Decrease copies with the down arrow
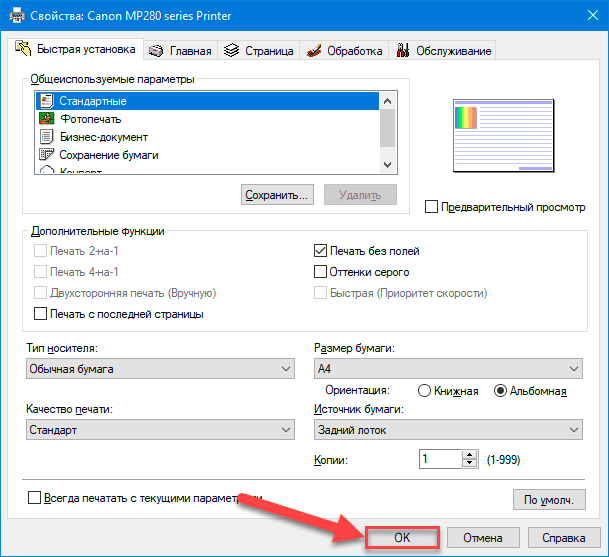This screenshot has width=609, height=557. click(x=470, y=463)
